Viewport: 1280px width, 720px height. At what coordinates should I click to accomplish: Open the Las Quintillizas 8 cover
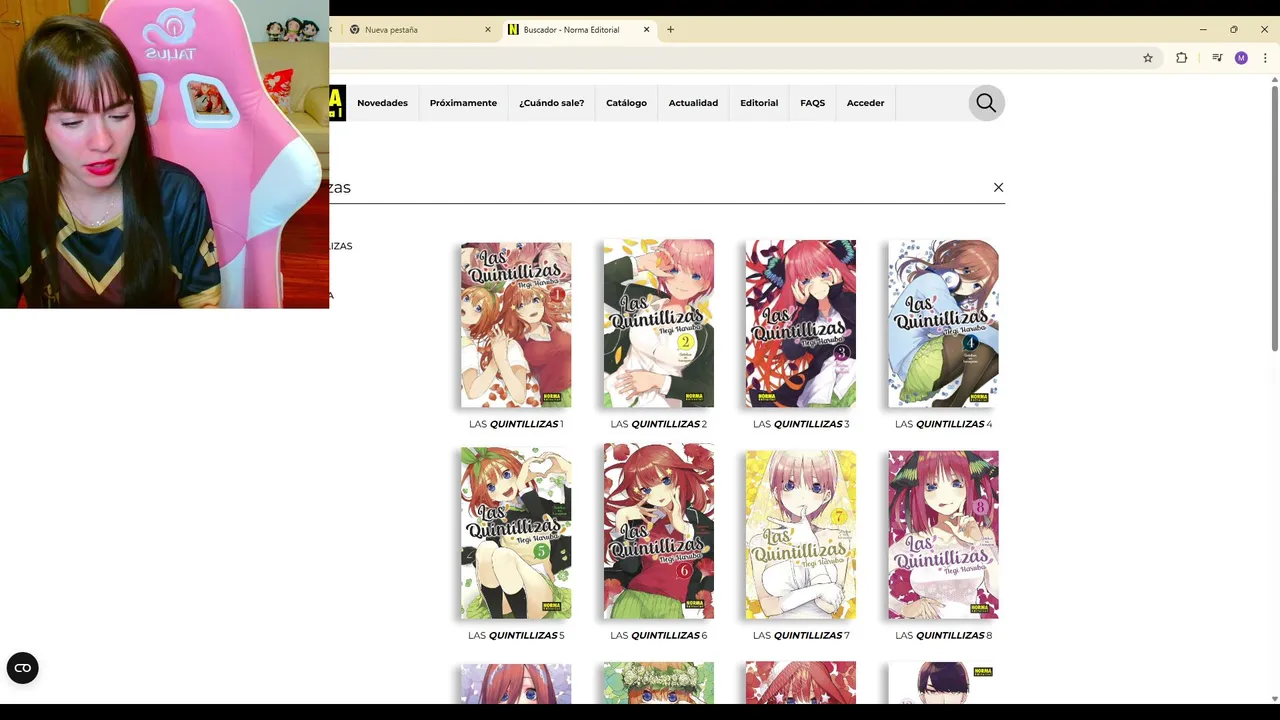pyautogui.click(x=943, y=534)
